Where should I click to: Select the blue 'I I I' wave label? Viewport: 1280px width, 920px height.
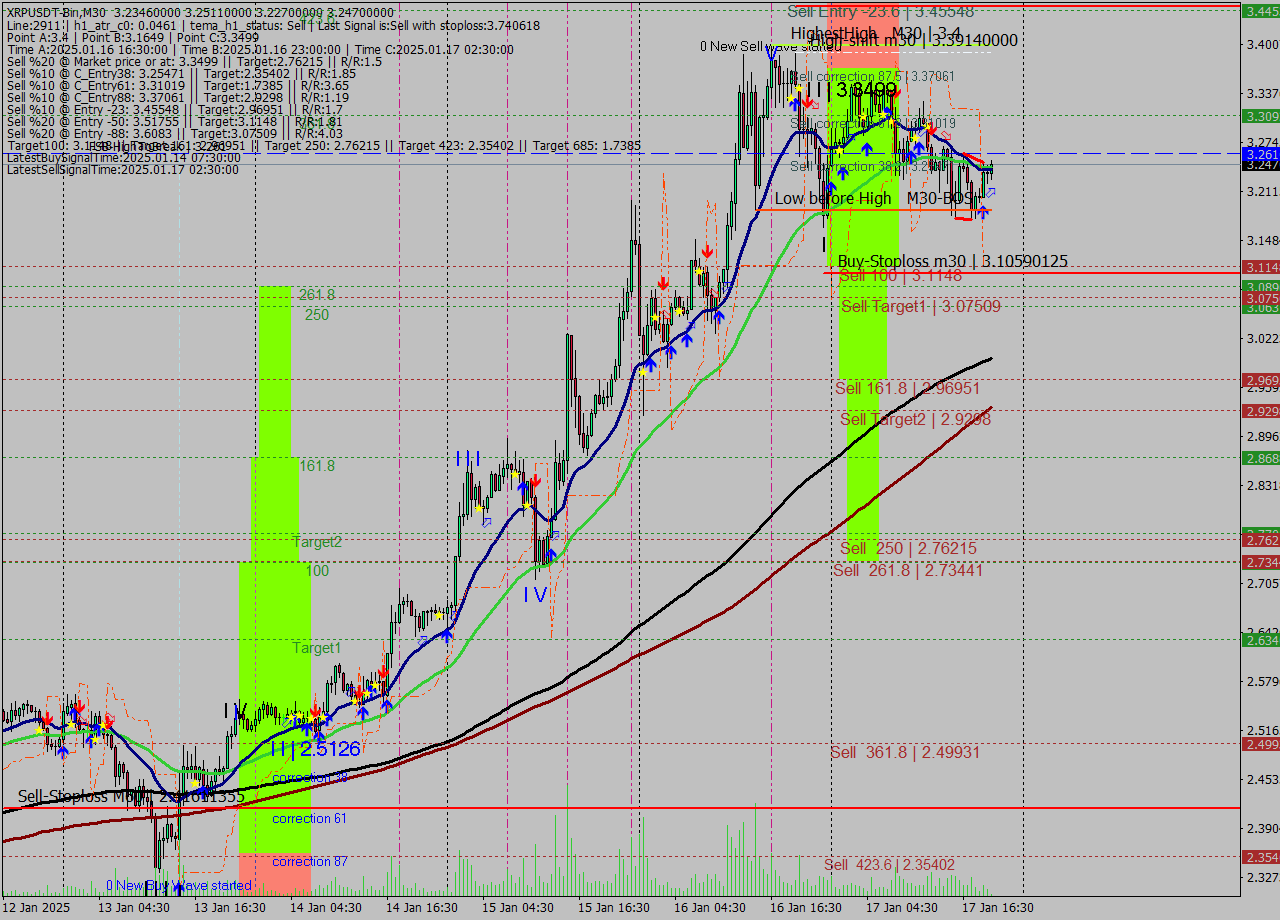pyautogui.click(x=468, y=458)
